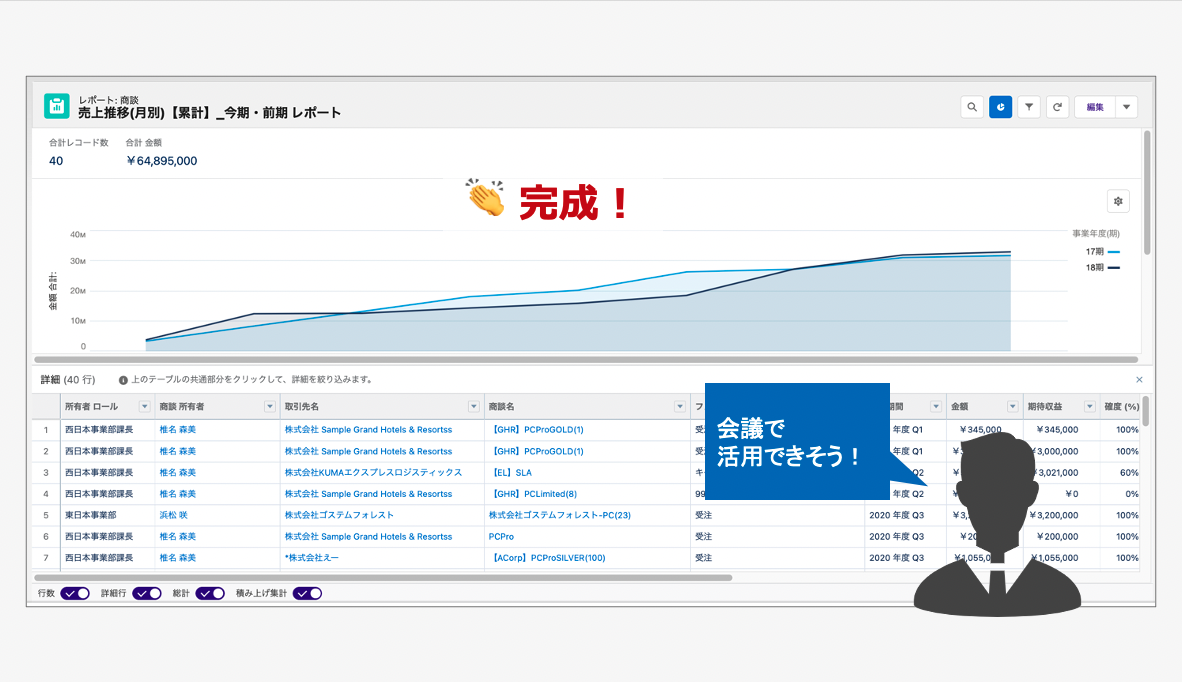Toggle the 積み上げ集計 switch
Viewport: 1182px width, 682px height.
click(x=308, y=593)
